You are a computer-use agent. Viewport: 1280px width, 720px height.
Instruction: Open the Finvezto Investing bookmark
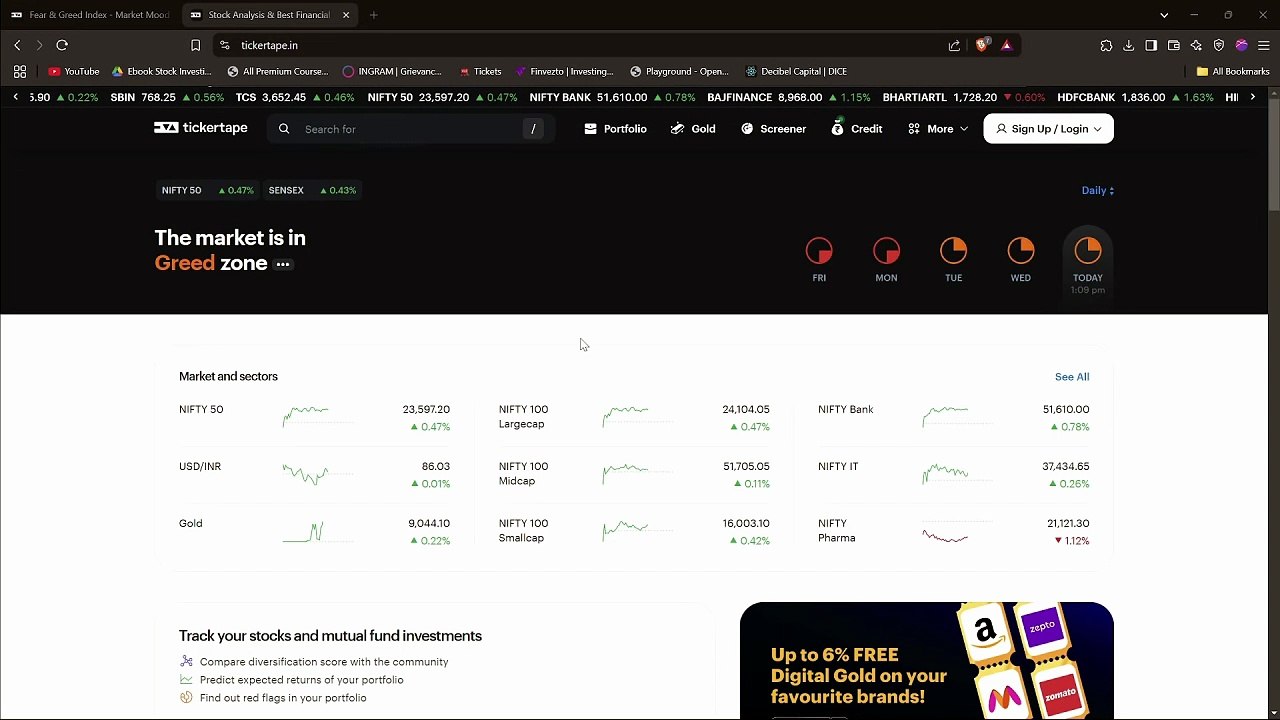pos(565,72)
